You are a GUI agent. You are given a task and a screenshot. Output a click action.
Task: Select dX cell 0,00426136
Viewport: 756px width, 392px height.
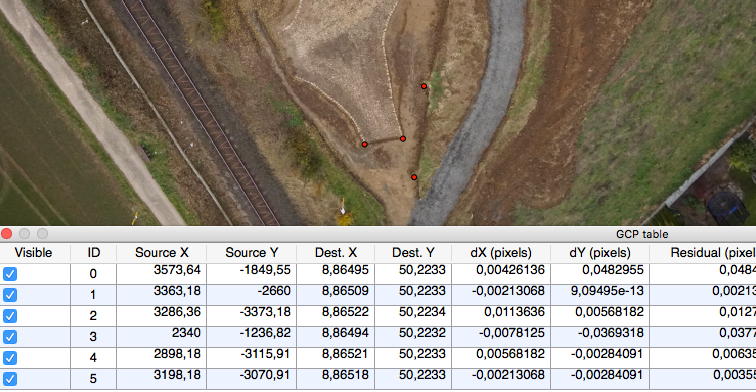pos(501,273)
